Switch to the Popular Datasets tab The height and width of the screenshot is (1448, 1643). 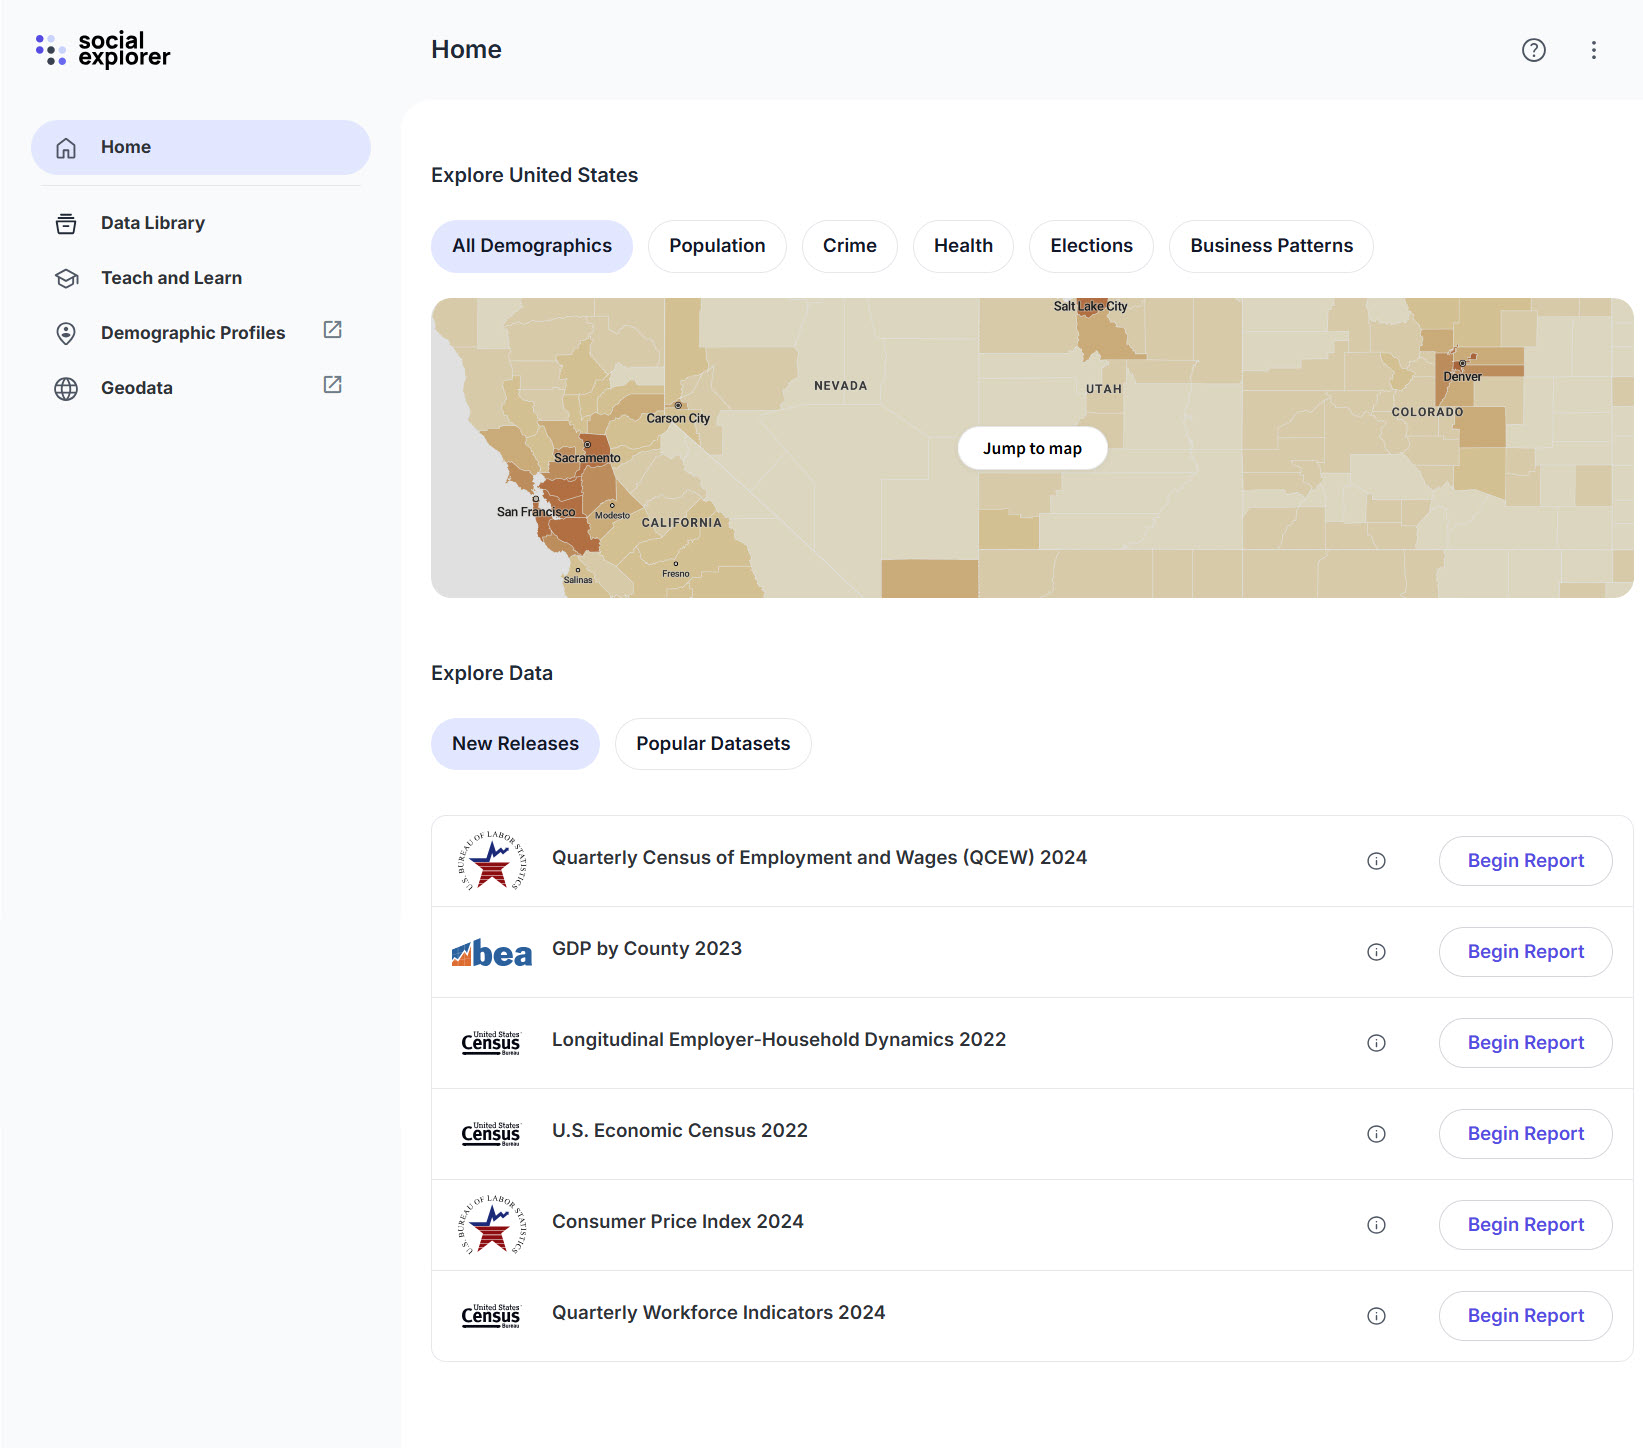(712, 744)
